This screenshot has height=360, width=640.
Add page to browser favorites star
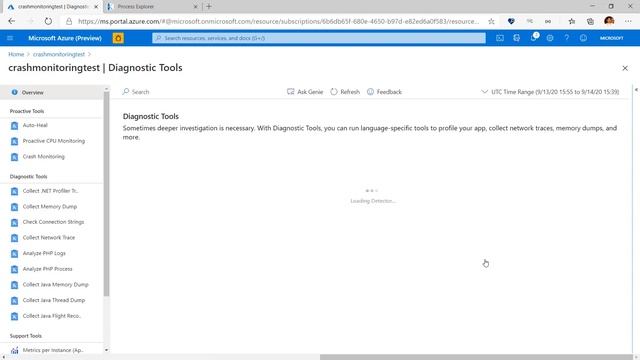click(x=491, y=21)
